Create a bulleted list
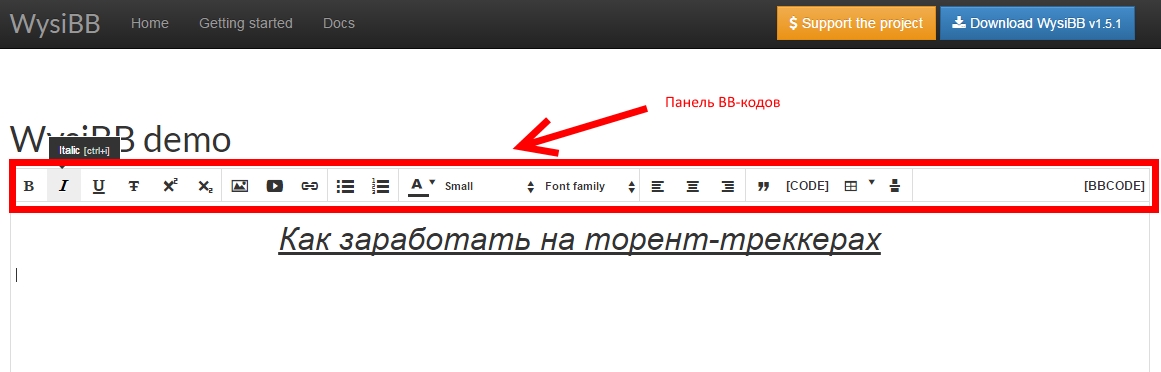The width and height of the screenshot is (1161, 372). pyautogui.click(x=345, y=186)
